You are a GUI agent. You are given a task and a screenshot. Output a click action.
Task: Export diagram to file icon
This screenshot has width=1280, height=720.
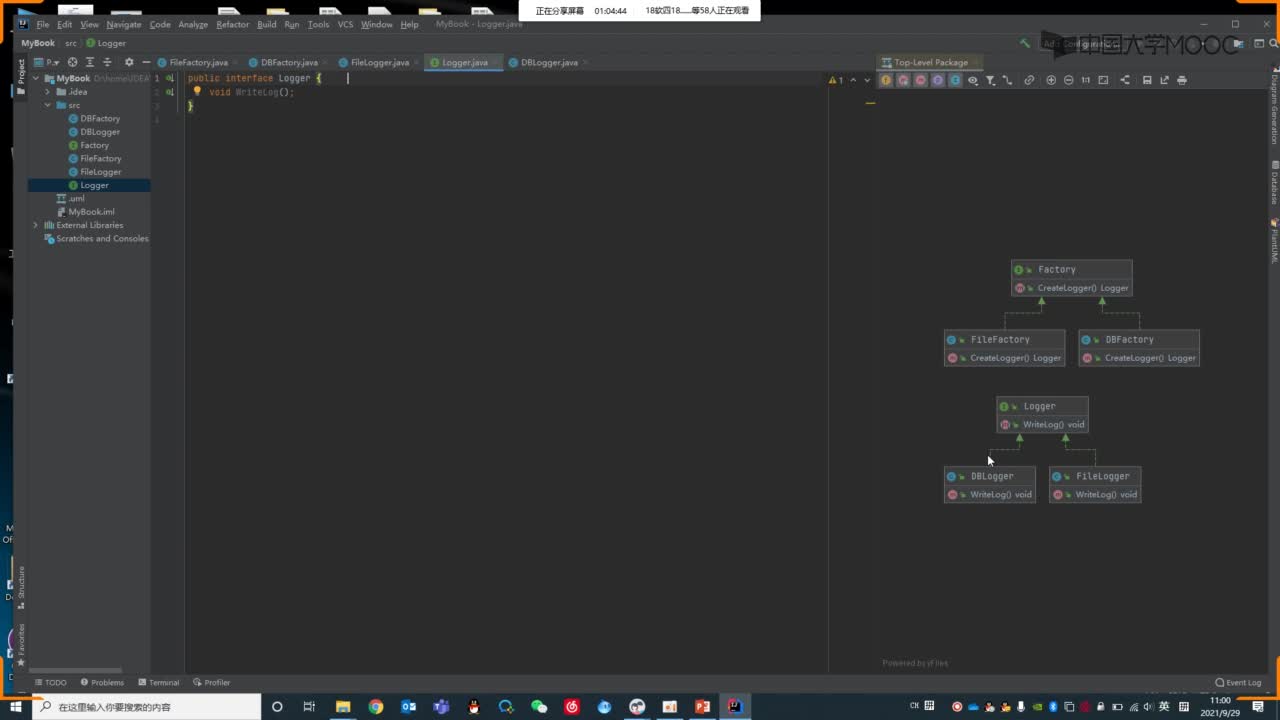(1164, 80)
